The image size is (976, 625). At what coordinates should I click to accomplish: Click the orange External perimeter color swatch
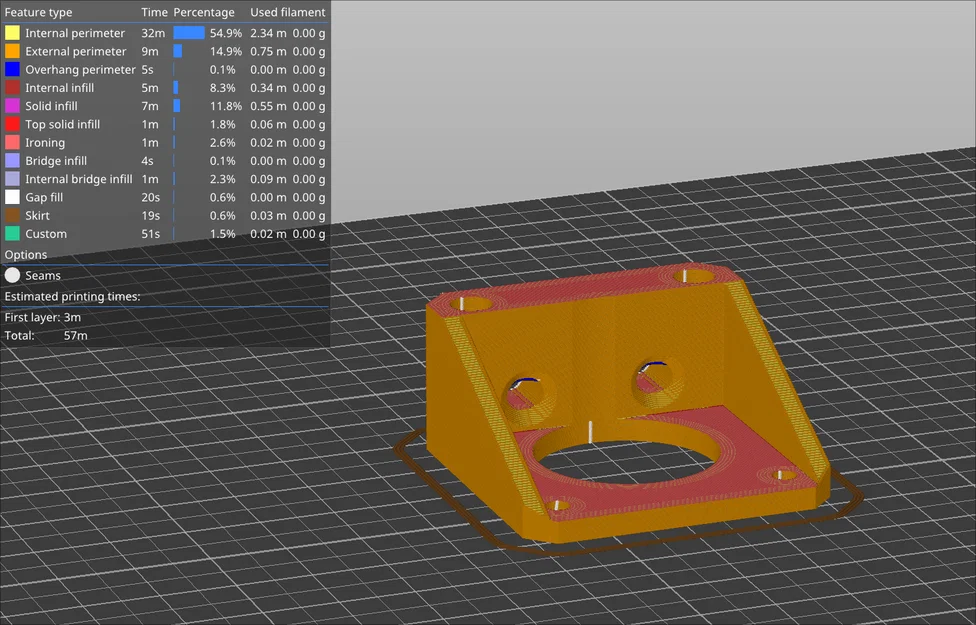[12, 51]
